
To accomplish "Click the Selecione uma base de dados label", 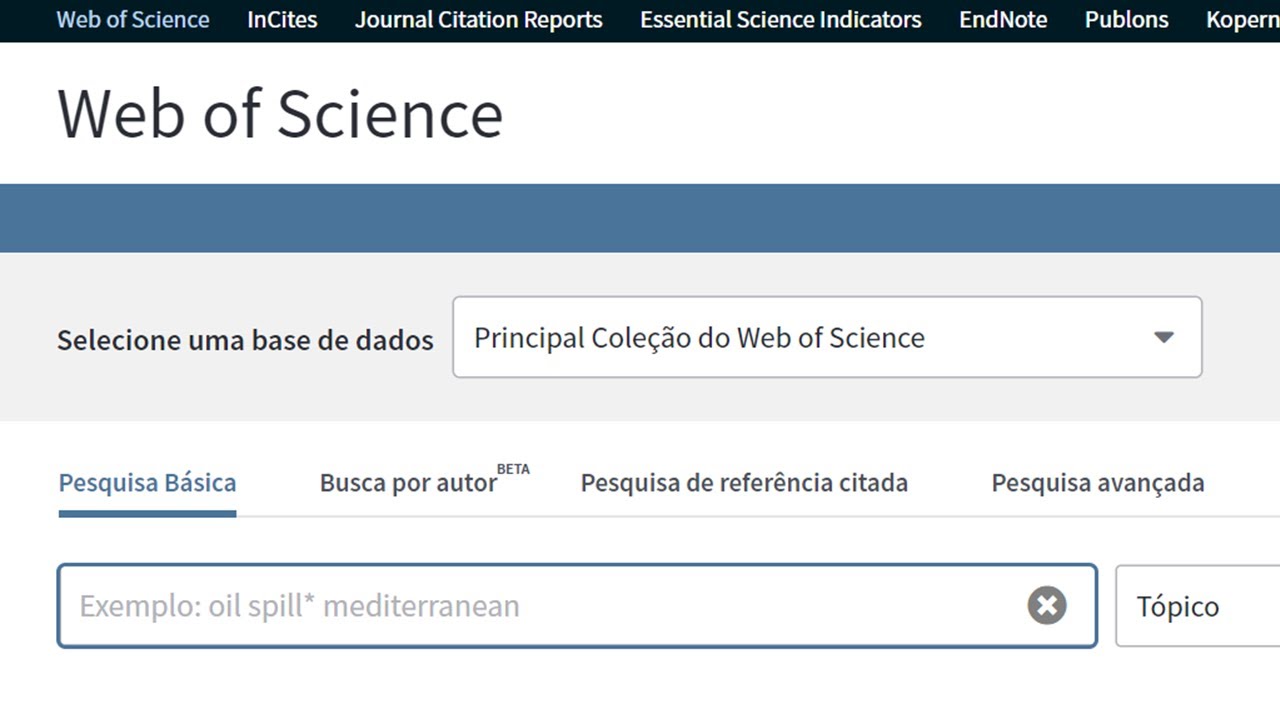I will (245, 340).
